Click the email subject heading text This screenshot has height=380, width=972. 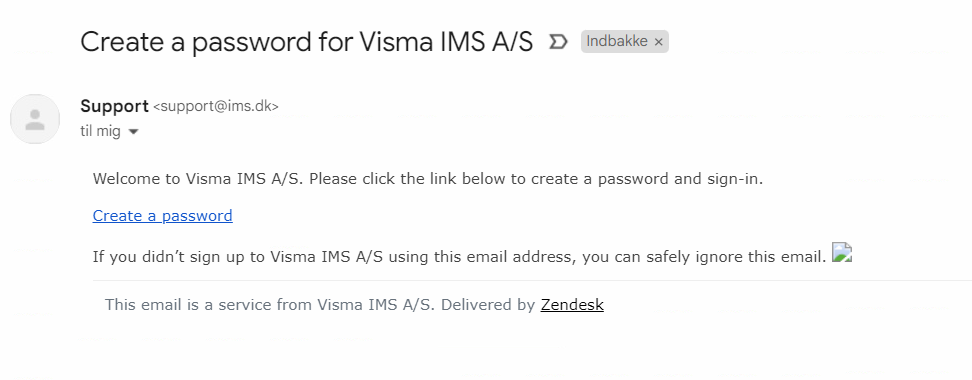(x=306, y=42)
